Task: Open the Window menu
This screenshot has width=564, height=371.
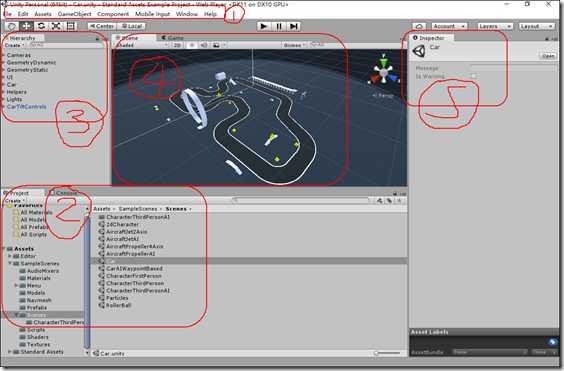Action: tap(187, 14)
